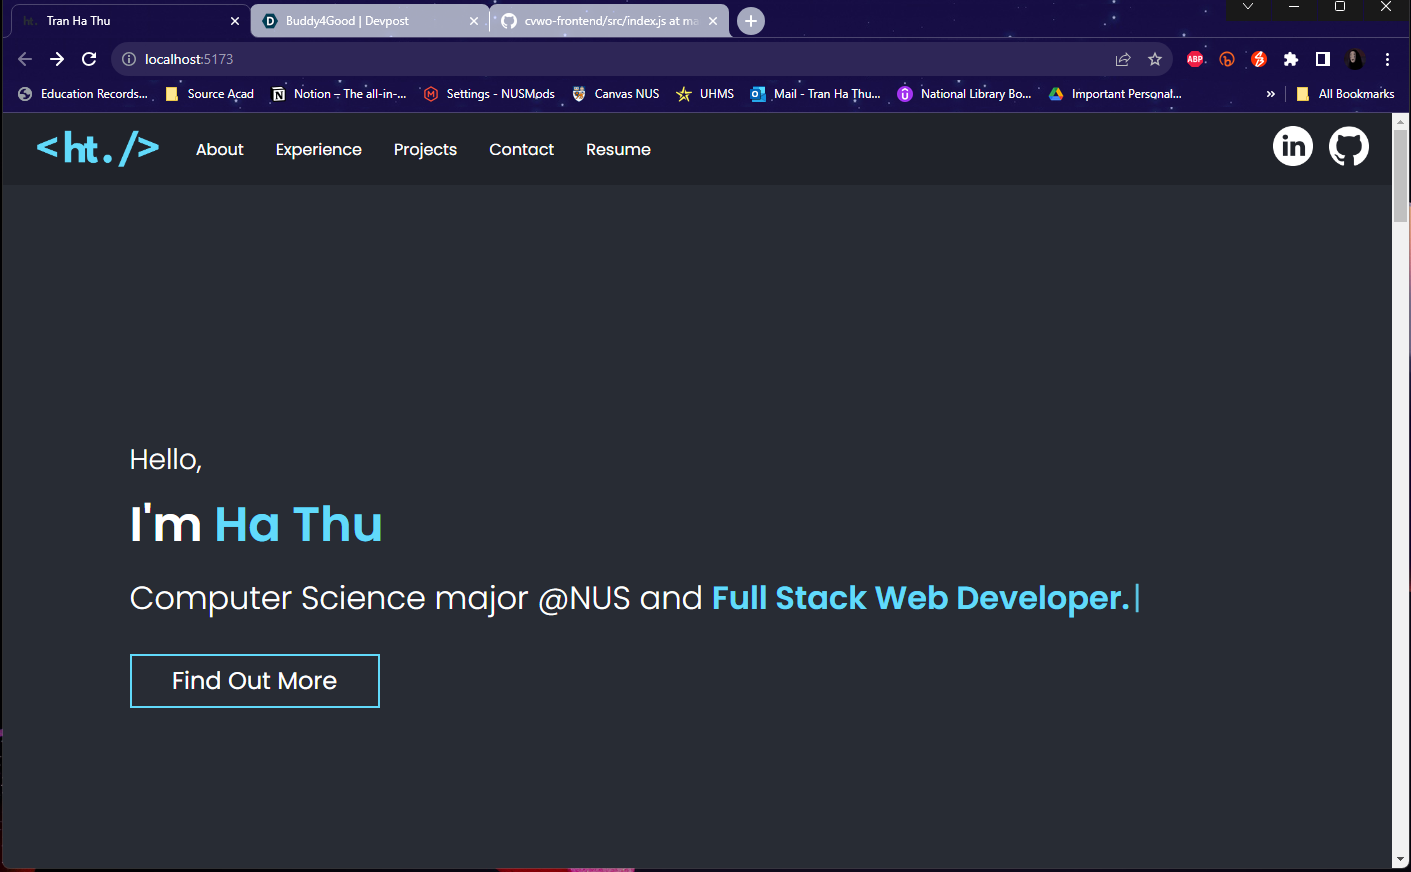The image size is (1411, 872).
Task: Open the Notion bookmark
Action: [340, 94]
